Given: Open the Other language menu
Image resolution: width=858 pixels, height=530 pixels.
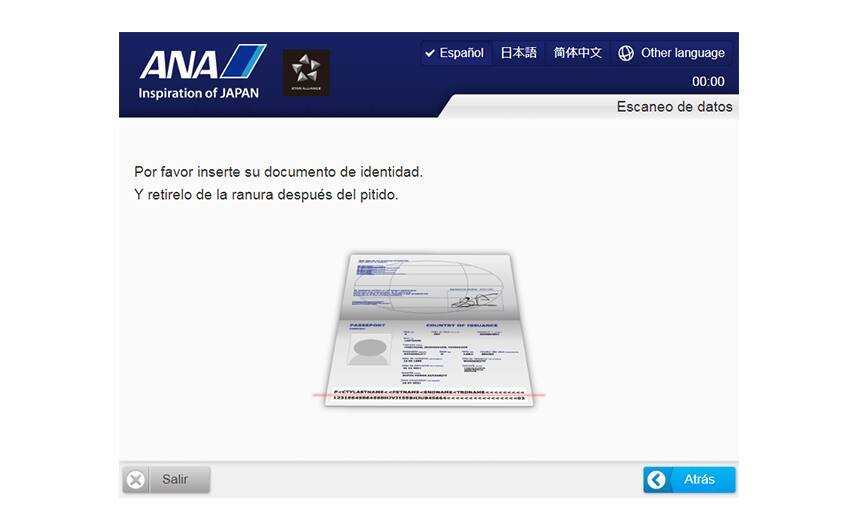Looking at the screenshot, I should [671, 53].
